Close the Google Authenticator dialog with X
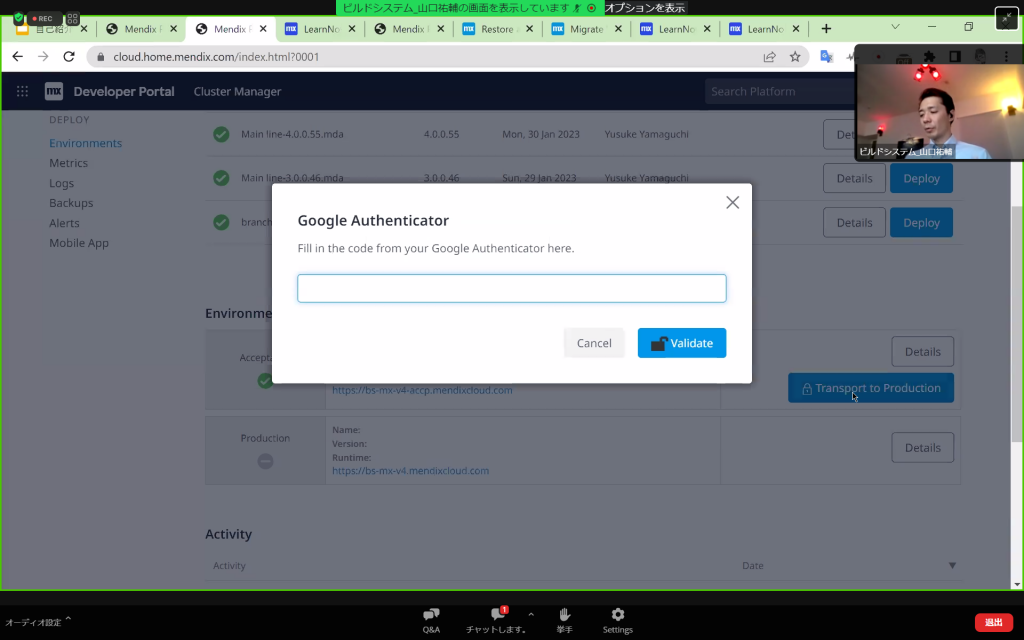 point(732,203)
